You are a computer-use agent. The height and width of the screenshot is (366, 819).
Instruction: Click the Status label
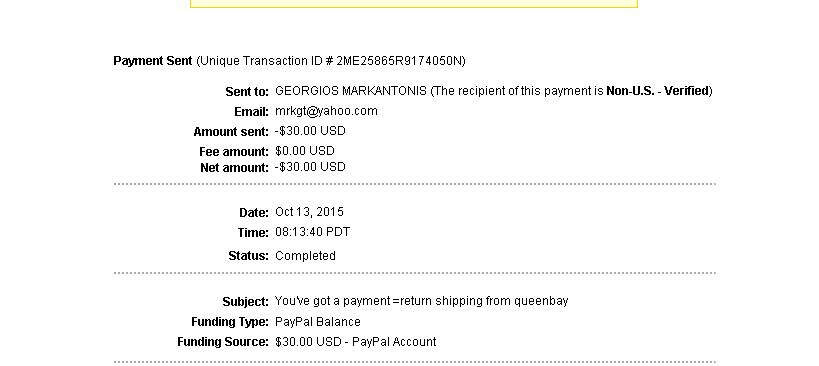(248, 256)
